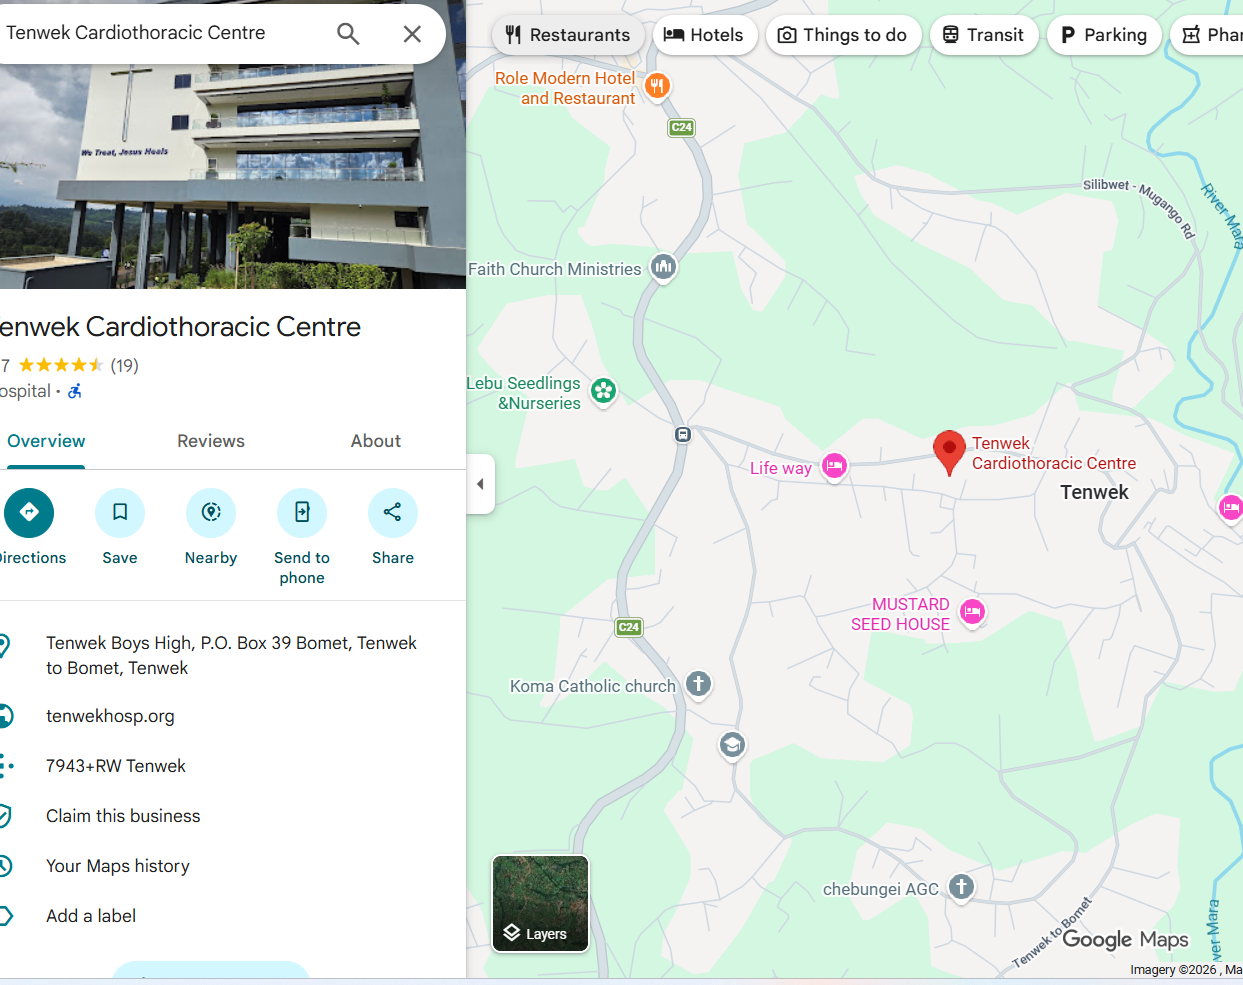The width and height of the screenshot is (1243, 985).
Task: Select Koma Catholic church map marker
Action: (698, 685)
